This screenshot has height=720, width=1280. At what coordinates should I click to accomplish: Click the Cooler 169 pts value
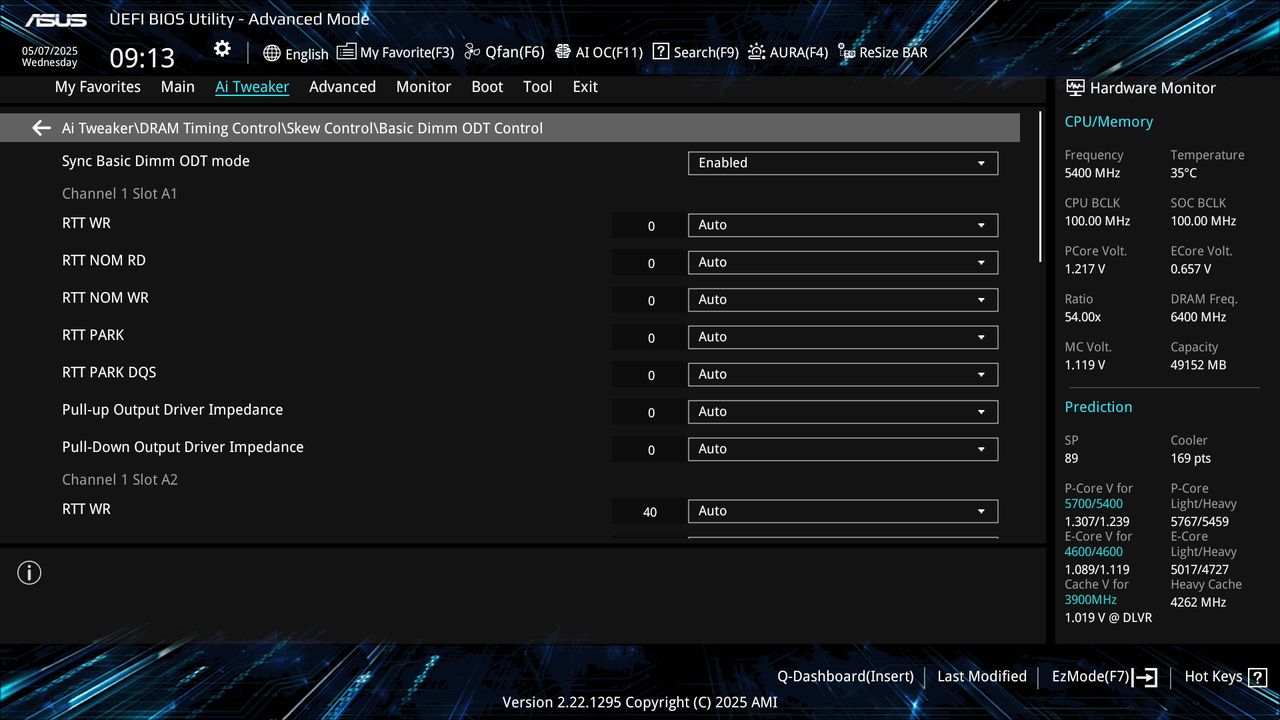(x=1191, y=458)
